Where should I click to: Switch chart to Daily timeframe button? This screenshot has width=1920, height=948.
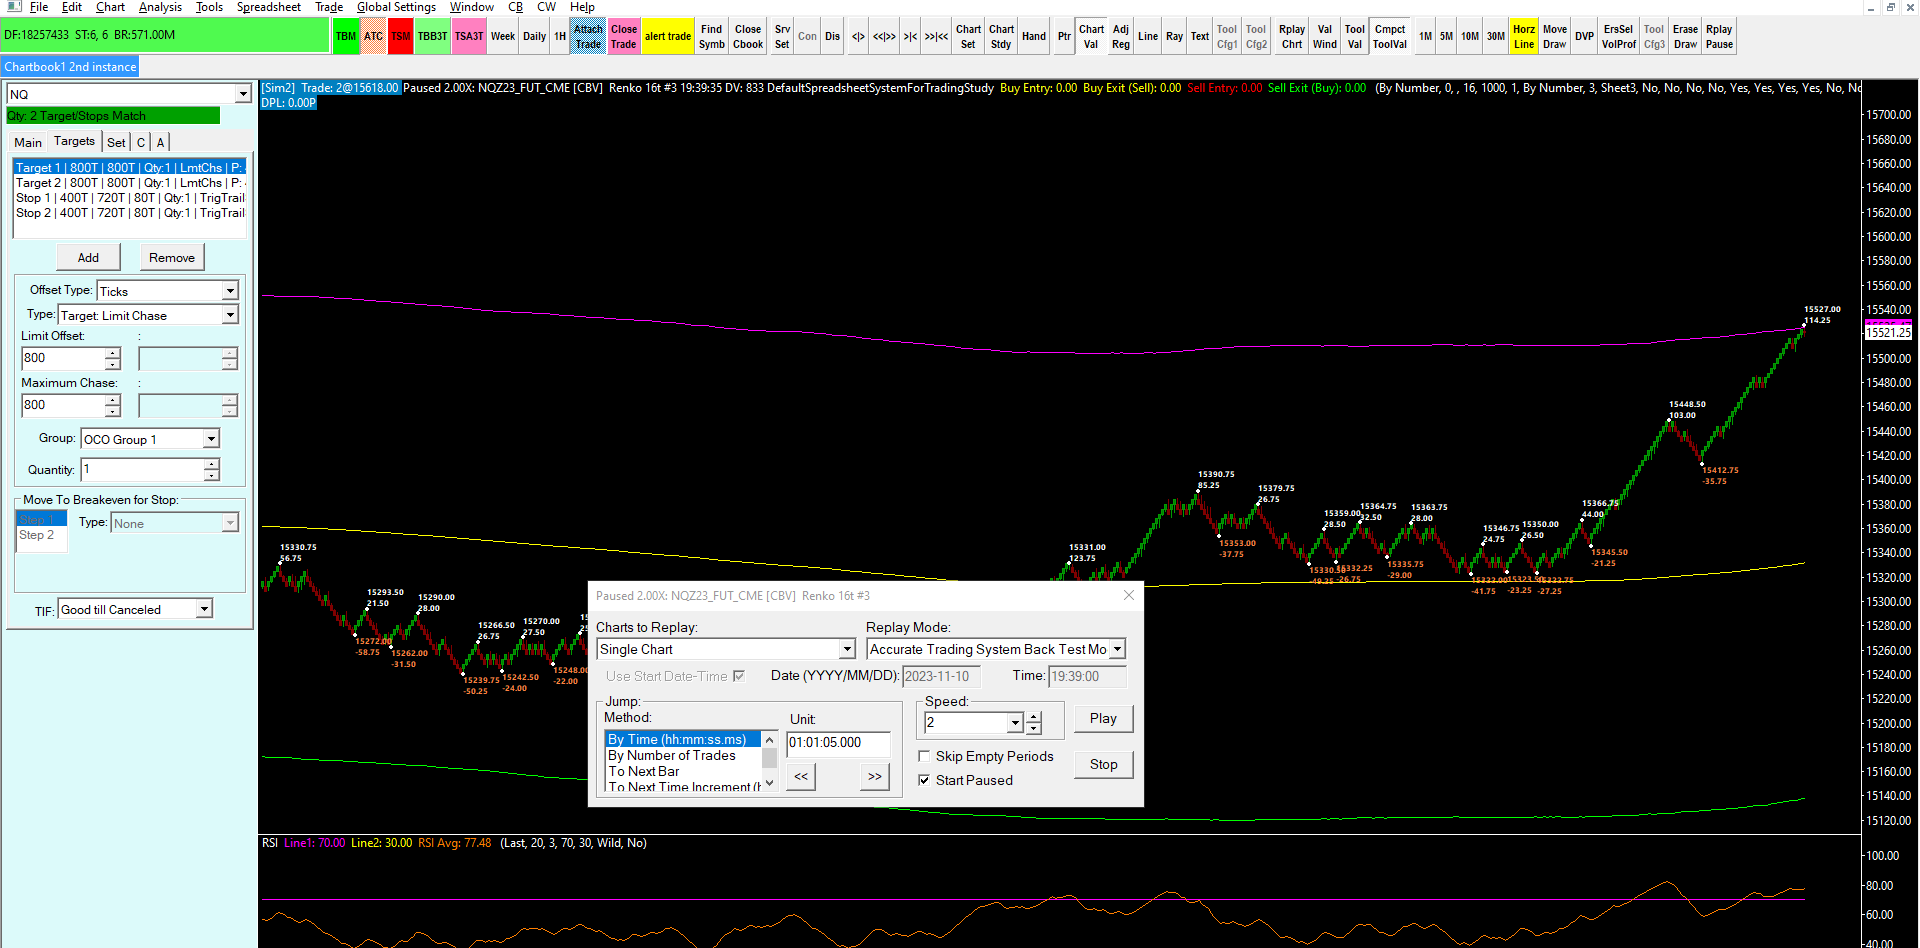pyautogui.click(x=534, y=36)
